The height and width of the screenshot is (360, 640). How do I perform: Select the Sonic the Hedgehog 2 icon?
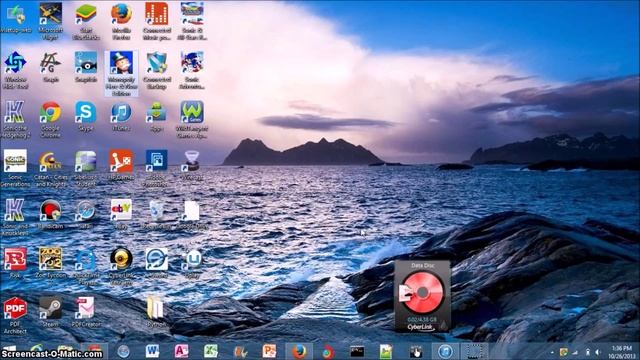[15, 119]
